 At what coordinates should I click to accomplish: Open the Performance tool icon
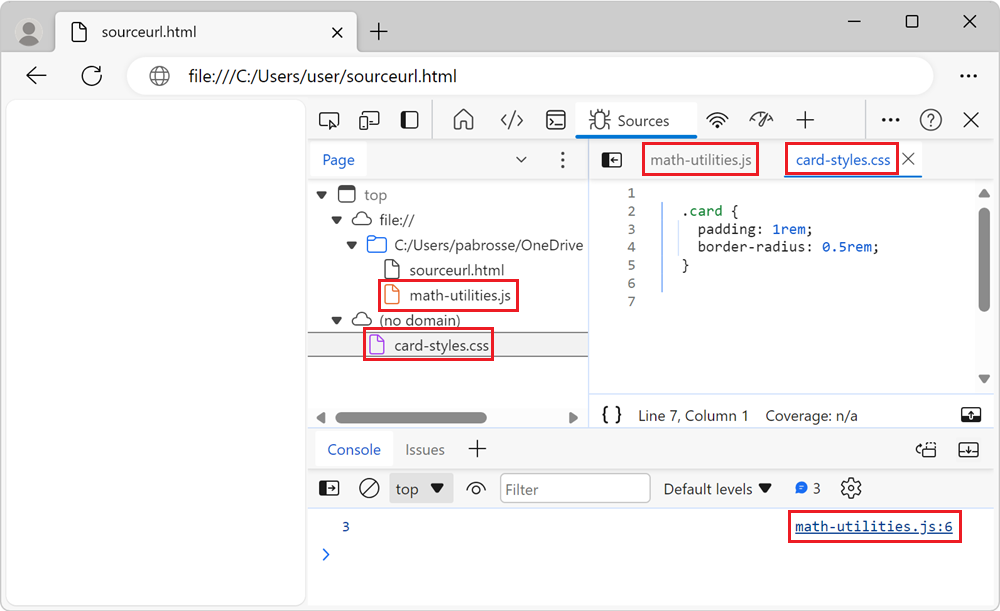[x=761, y=120]
